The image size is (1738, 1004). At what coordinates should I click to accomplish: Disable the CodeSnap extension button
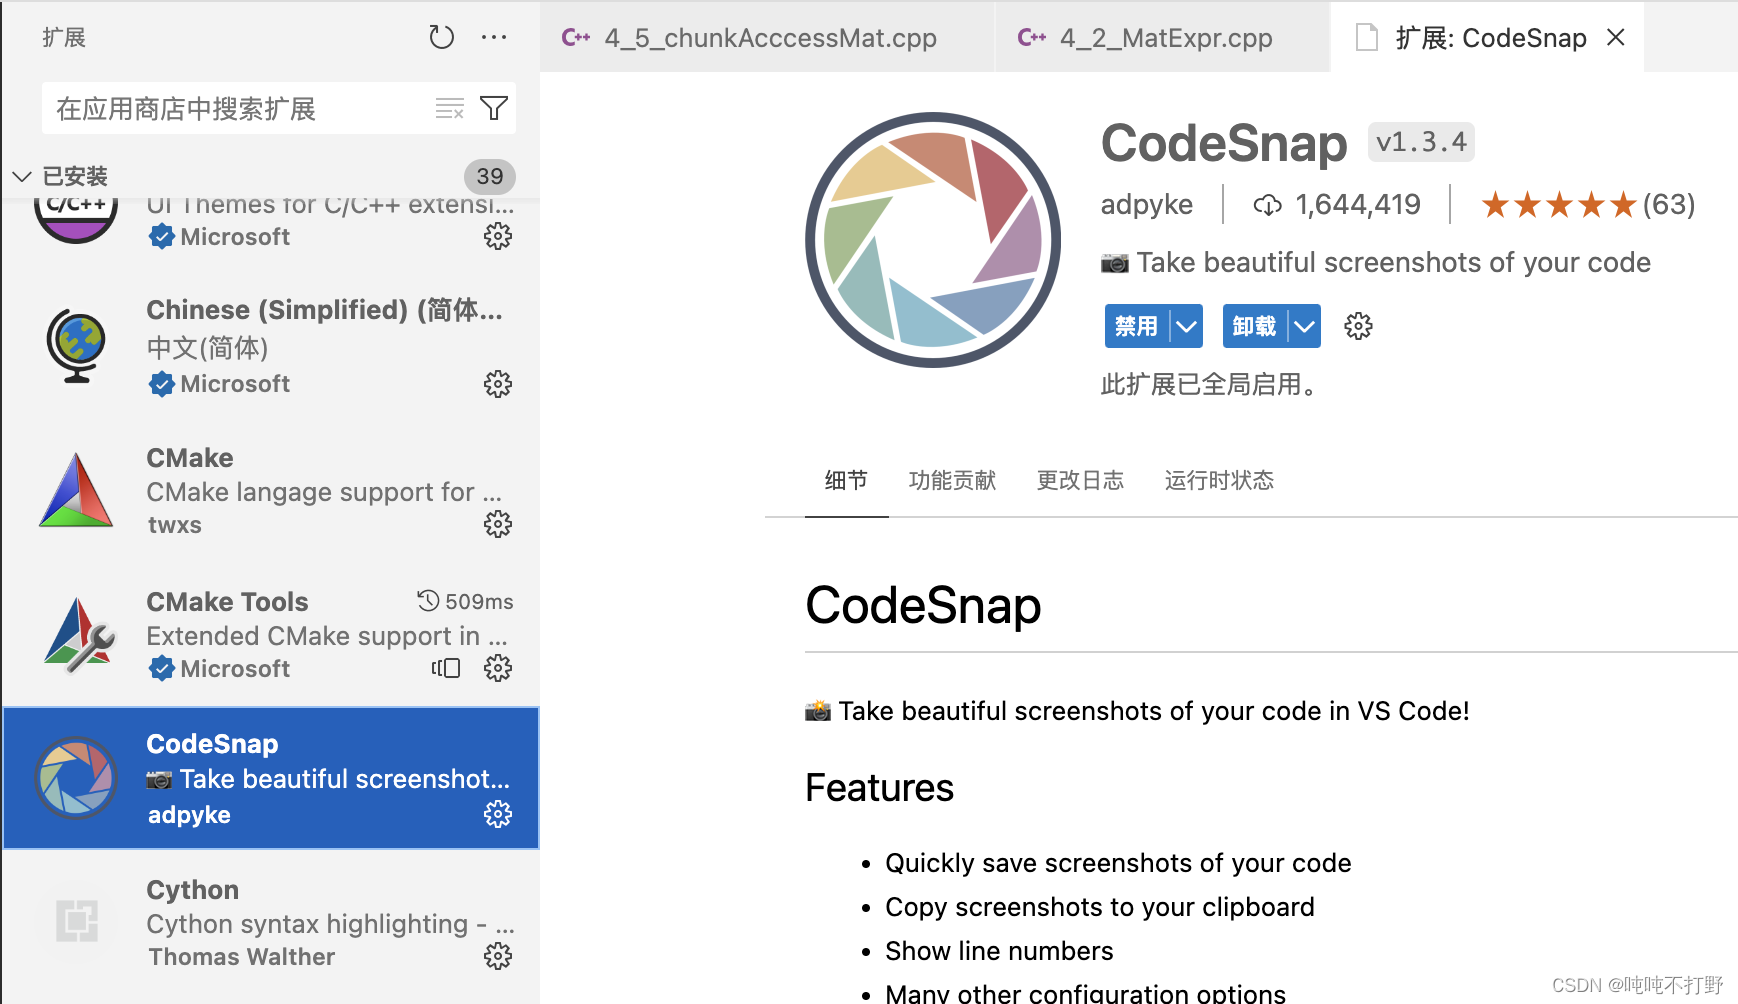1137,326
